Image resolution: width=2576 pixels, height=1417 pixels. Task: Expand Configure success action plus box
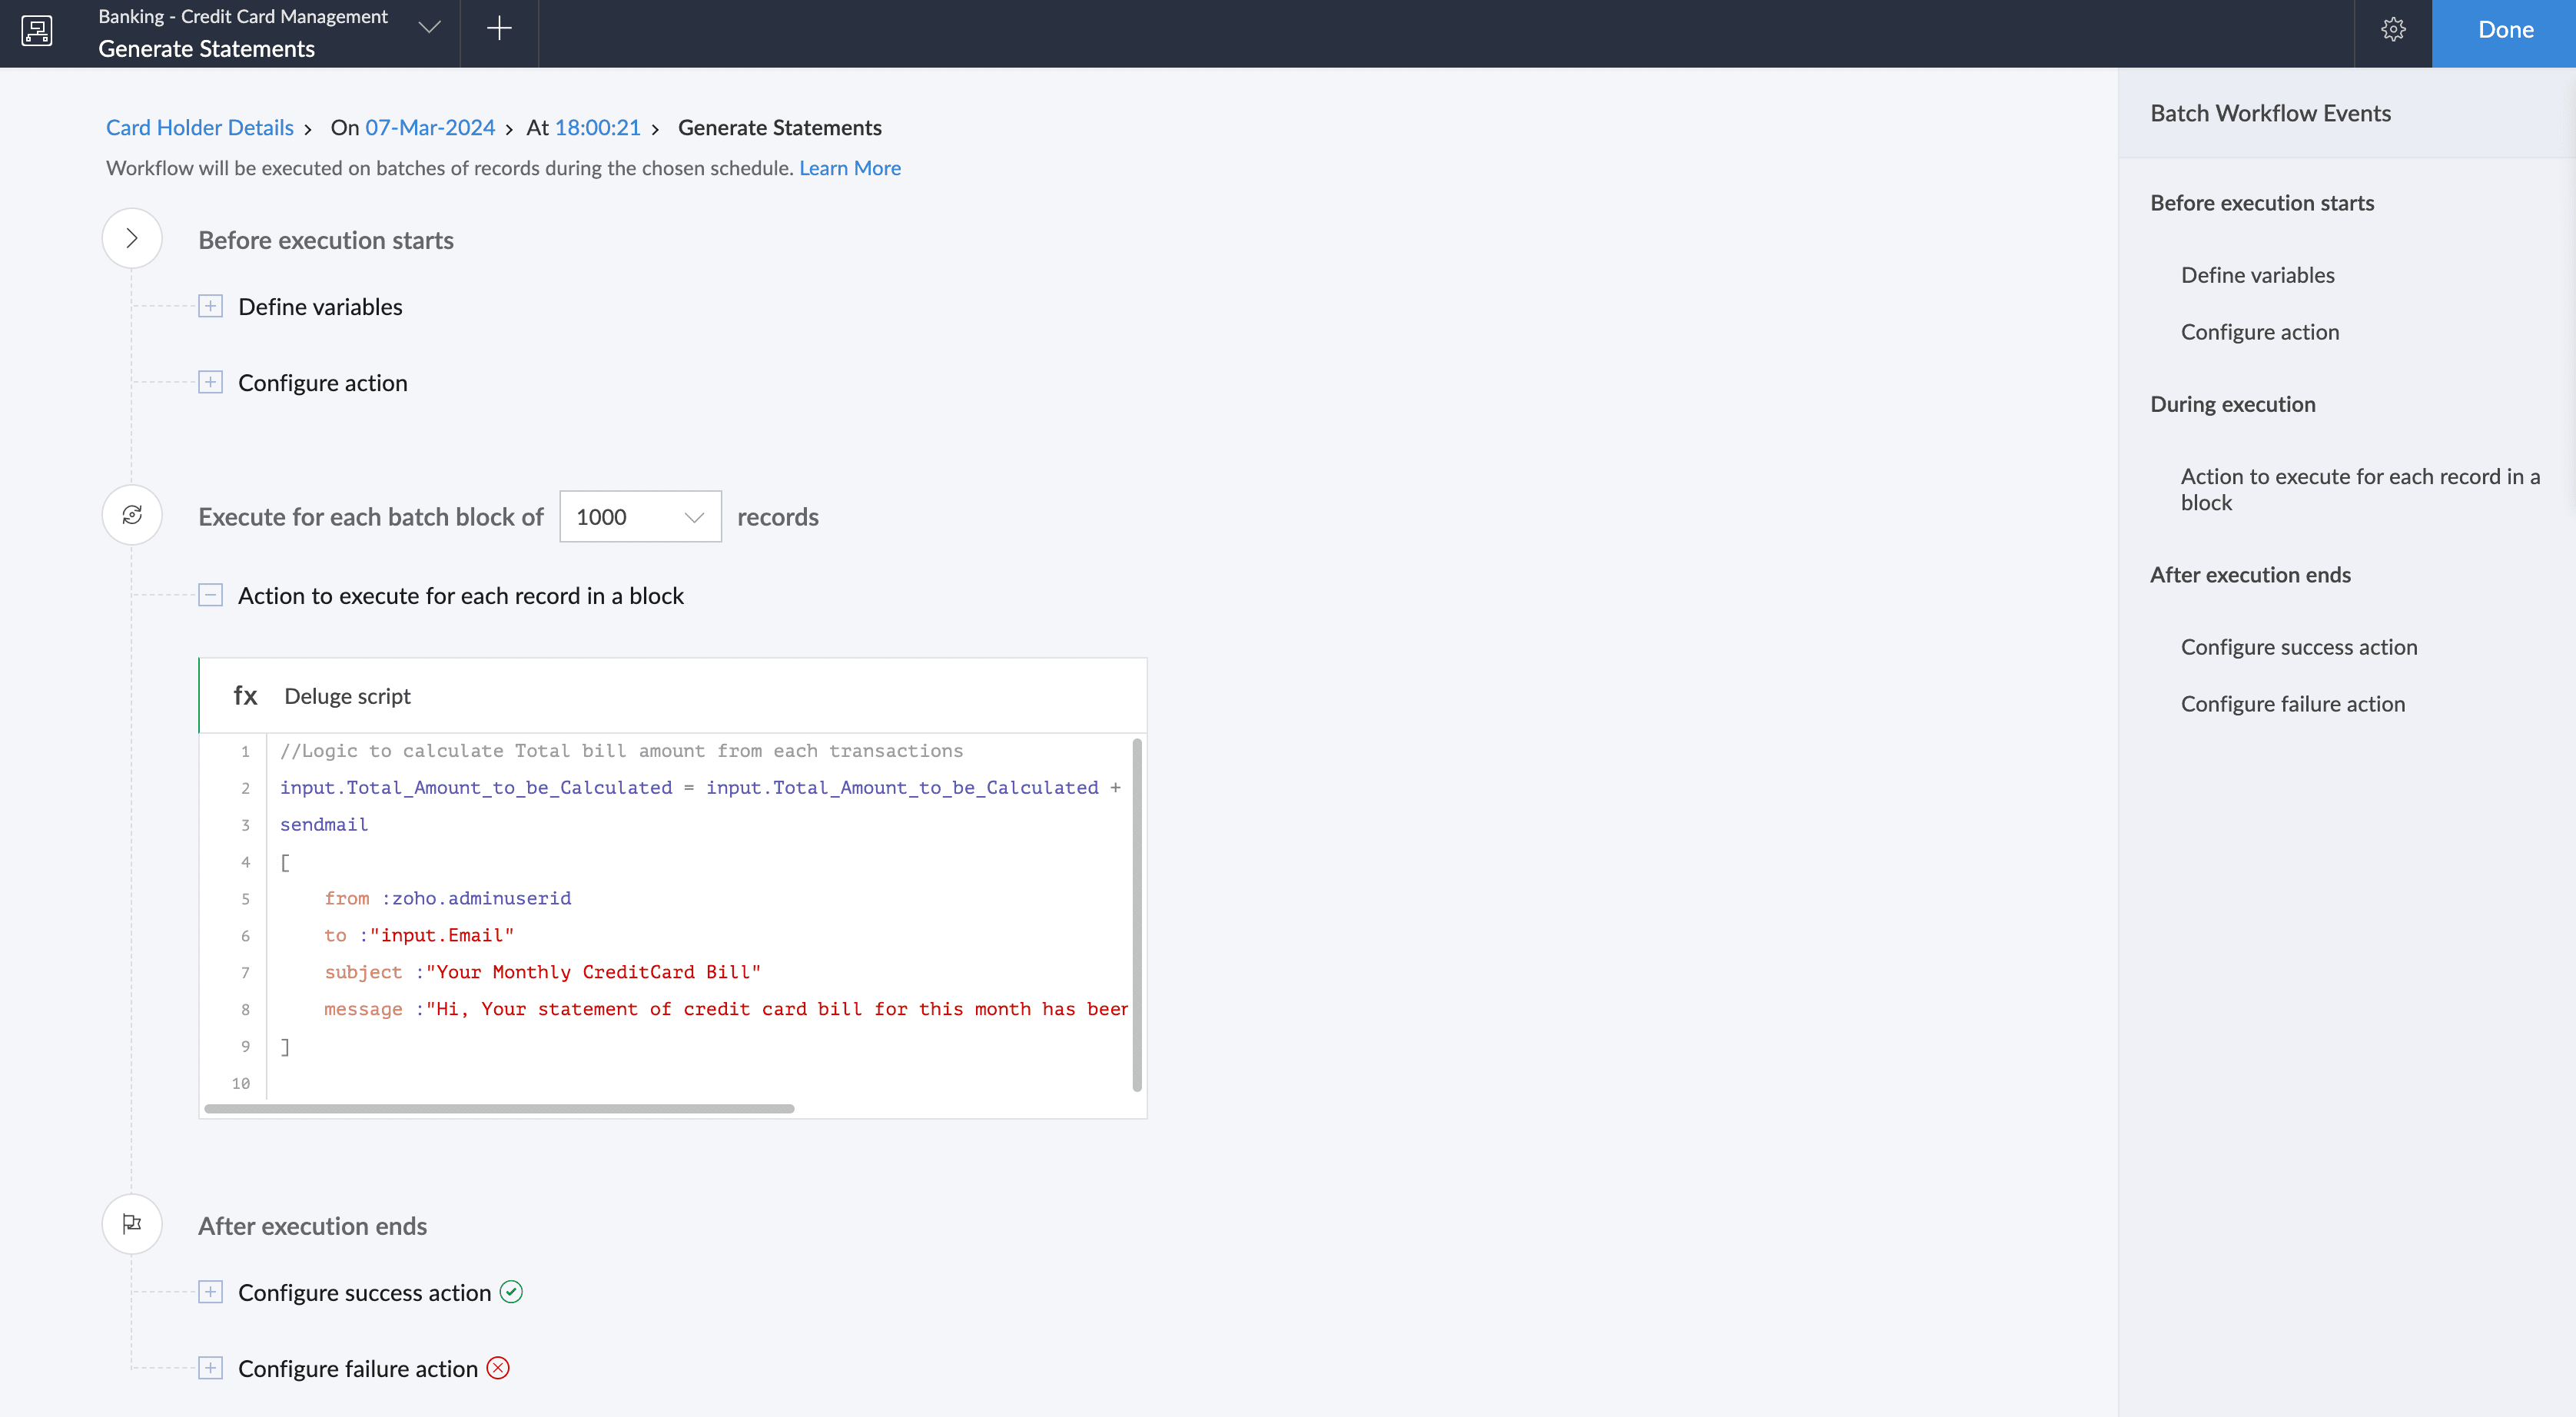pos(210,1292)
